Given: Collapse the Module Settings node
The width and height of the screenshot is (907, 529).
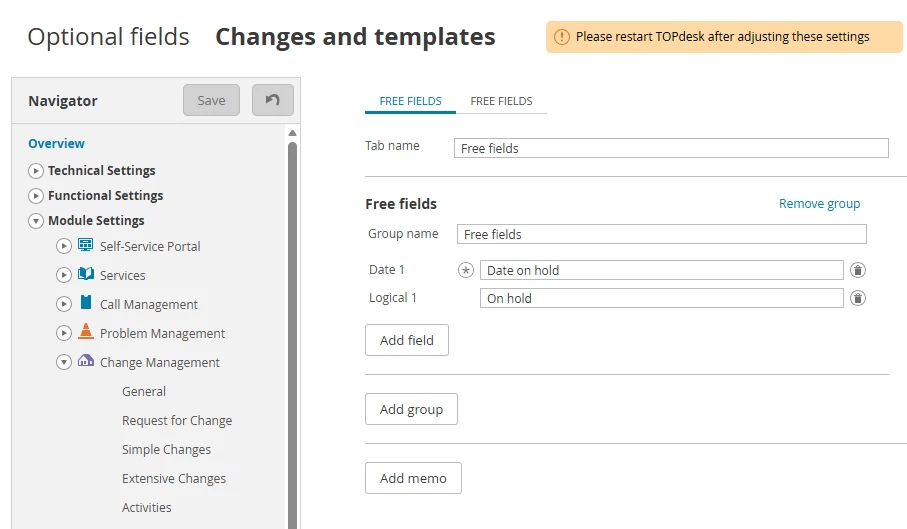Looking at the screenshot, I should point(37,221).
